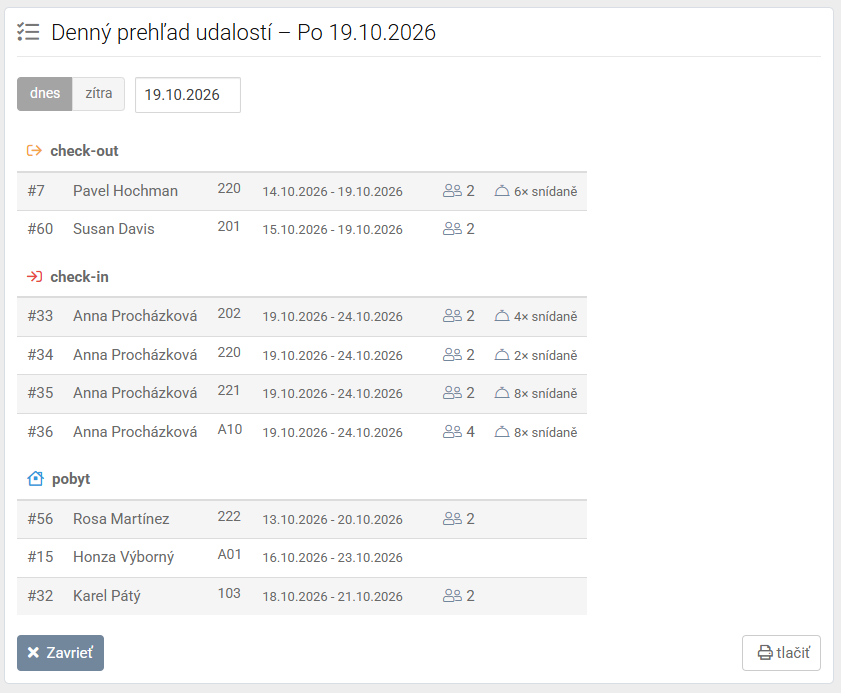Select Karel Pátý reservation row
The width and height of the screenshot is (841, 693).
[302, 596]
